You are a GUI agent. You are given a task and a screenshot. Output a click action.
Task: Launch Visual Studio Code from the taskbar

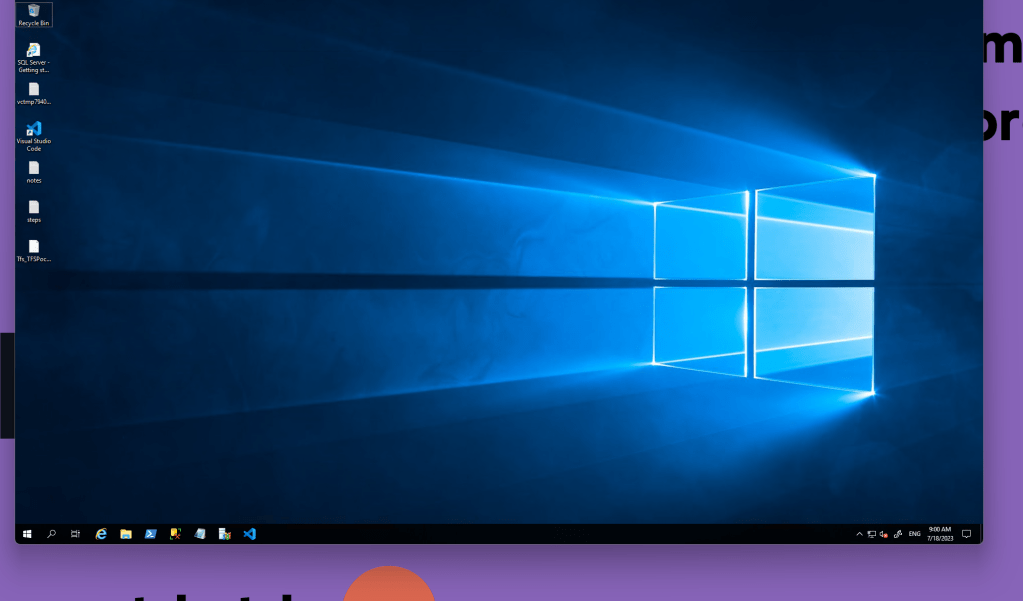pos(249,534)
